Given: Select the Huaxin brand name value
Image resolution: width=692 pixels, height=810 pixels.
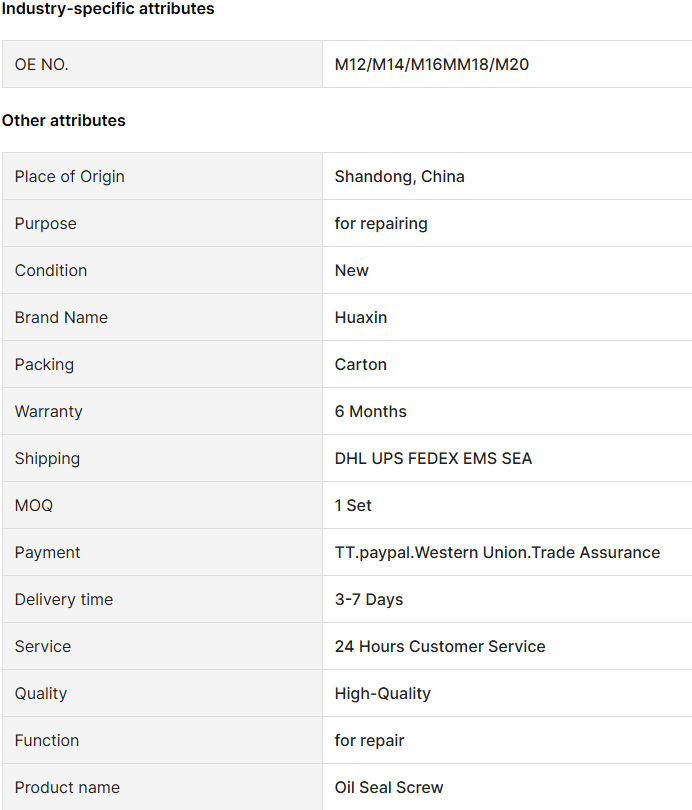Looking at the screenshot, I should (x=360, y=318).
